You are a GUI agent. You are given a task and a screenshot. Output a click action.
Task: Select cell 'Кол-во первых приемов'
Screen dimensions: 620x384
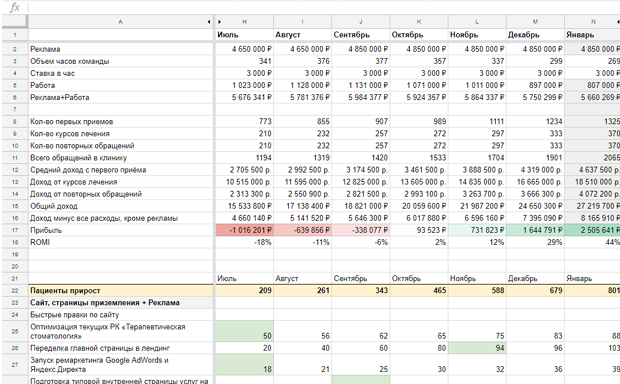click(x=121, y=121)
